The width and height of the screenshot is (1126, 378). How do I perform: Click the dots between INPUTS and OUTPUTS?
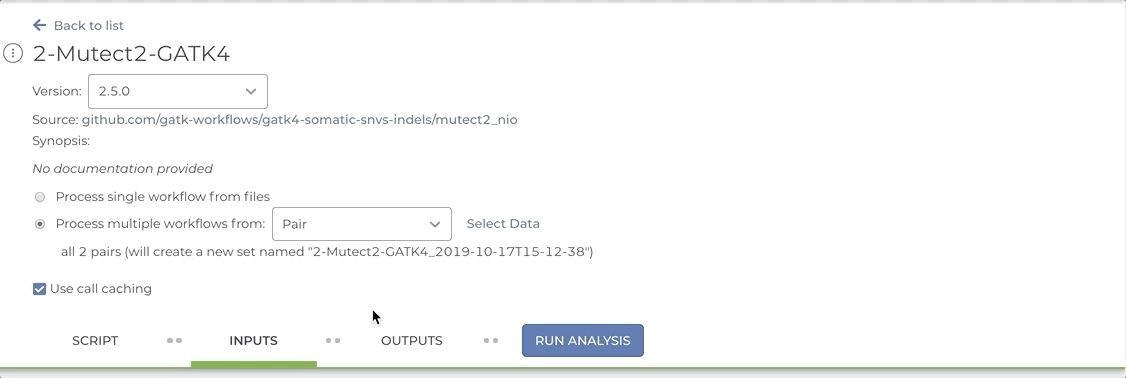pyautogui.click(x=333, y=341)
